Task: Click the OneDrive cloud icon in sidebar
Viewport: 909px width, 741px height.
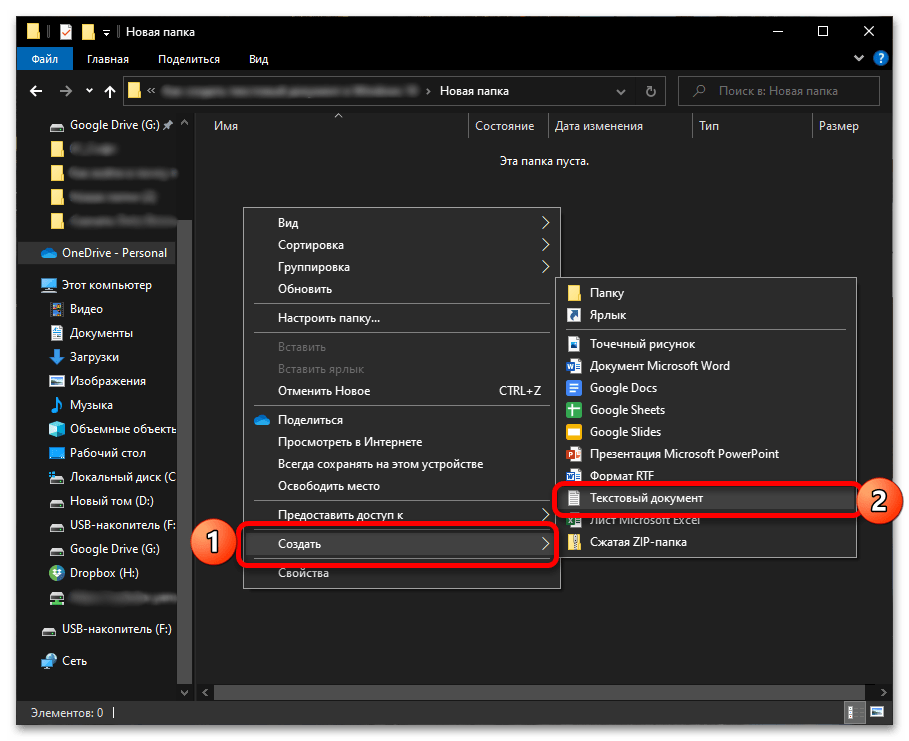Action: (49, 253)
